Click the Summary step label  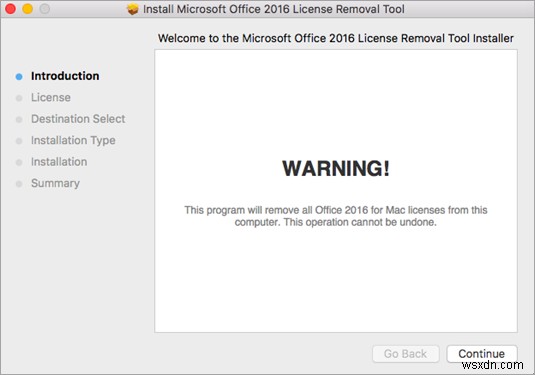click(x=55, y=183)
